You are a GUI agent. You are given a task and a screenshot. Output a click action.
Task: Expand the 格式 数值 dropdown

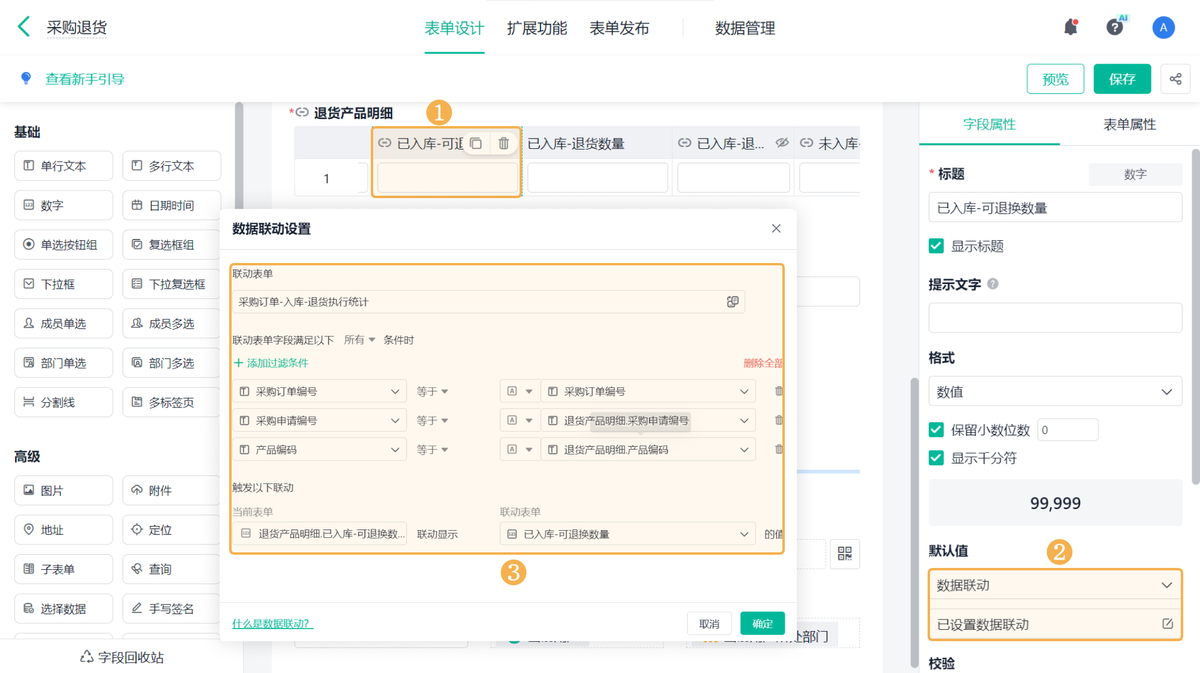tap(1055, 392)
